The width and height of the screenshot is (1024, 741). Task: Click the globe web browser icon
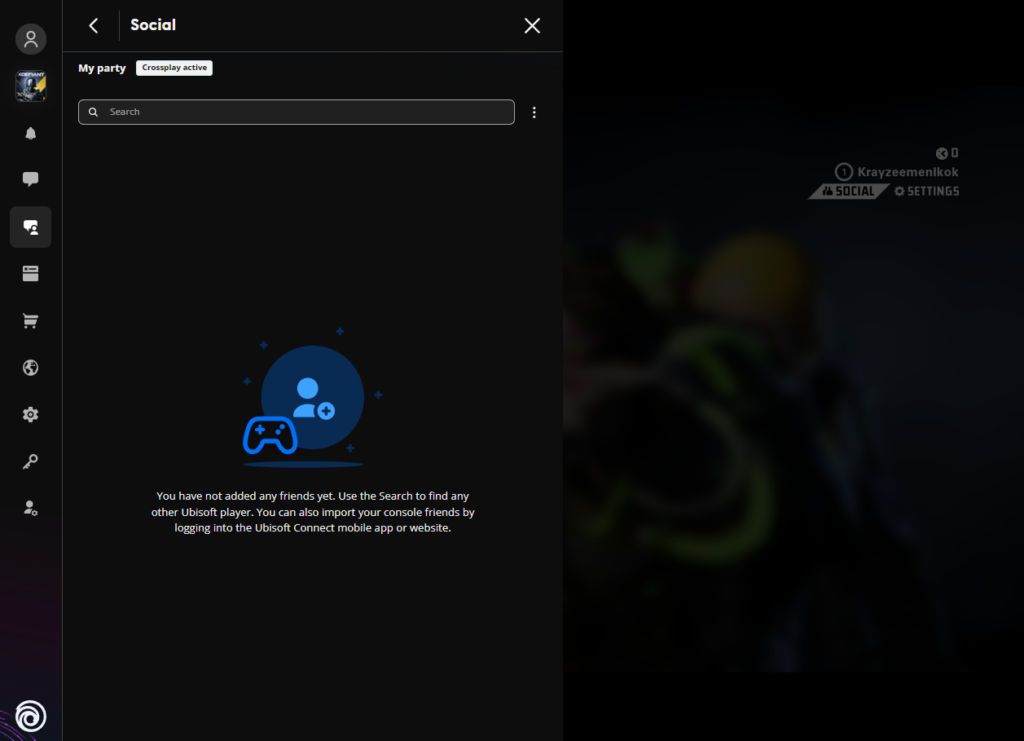tap(31, 368)
